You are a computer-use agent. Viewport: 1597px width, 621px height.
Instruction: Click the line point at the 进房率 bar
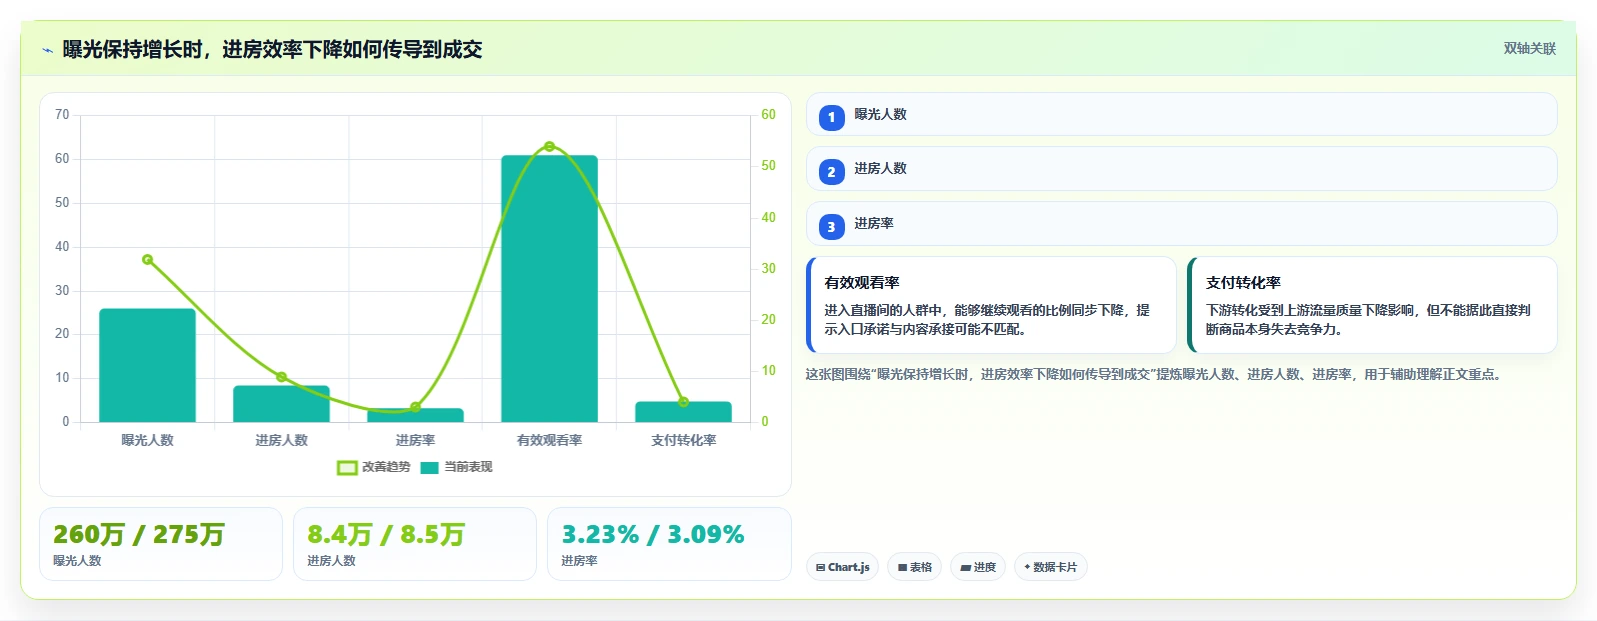tap(415, 407)
